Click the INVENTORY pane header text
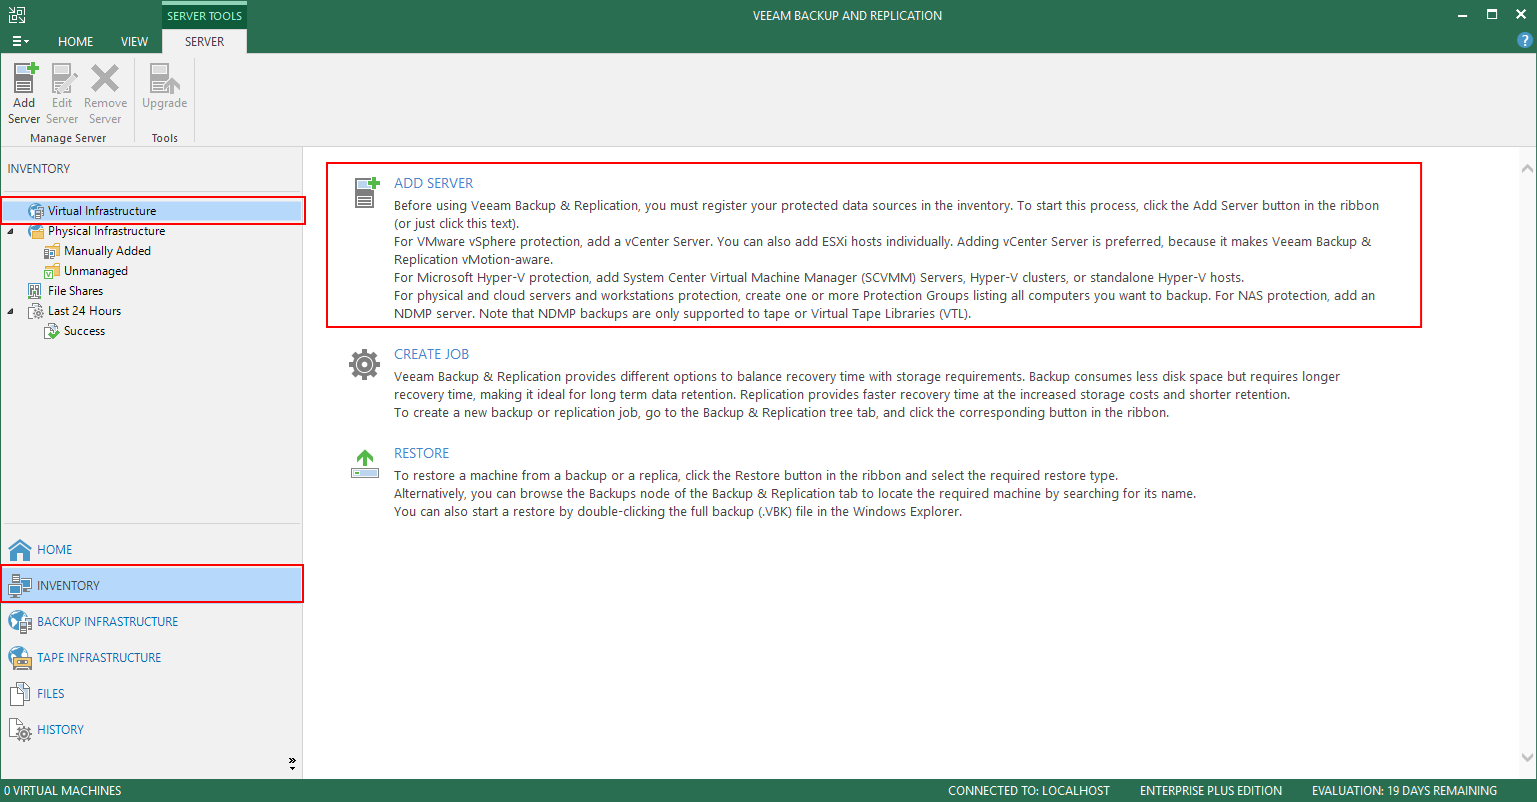This screenshot has width=1537, height=802. (39, 169)
